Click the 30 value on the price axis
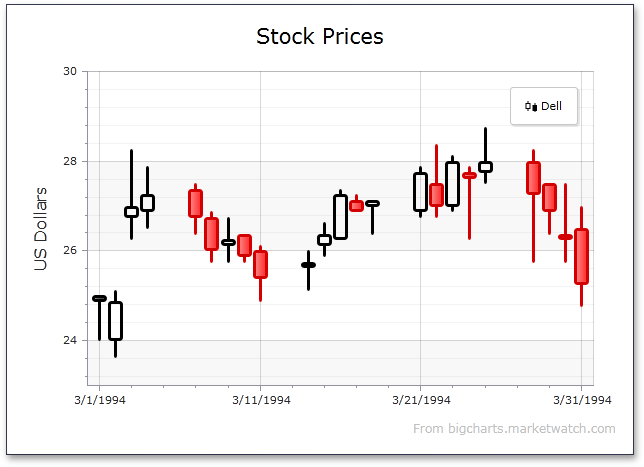This screenshot has width=644, height=467. point(70,72)
